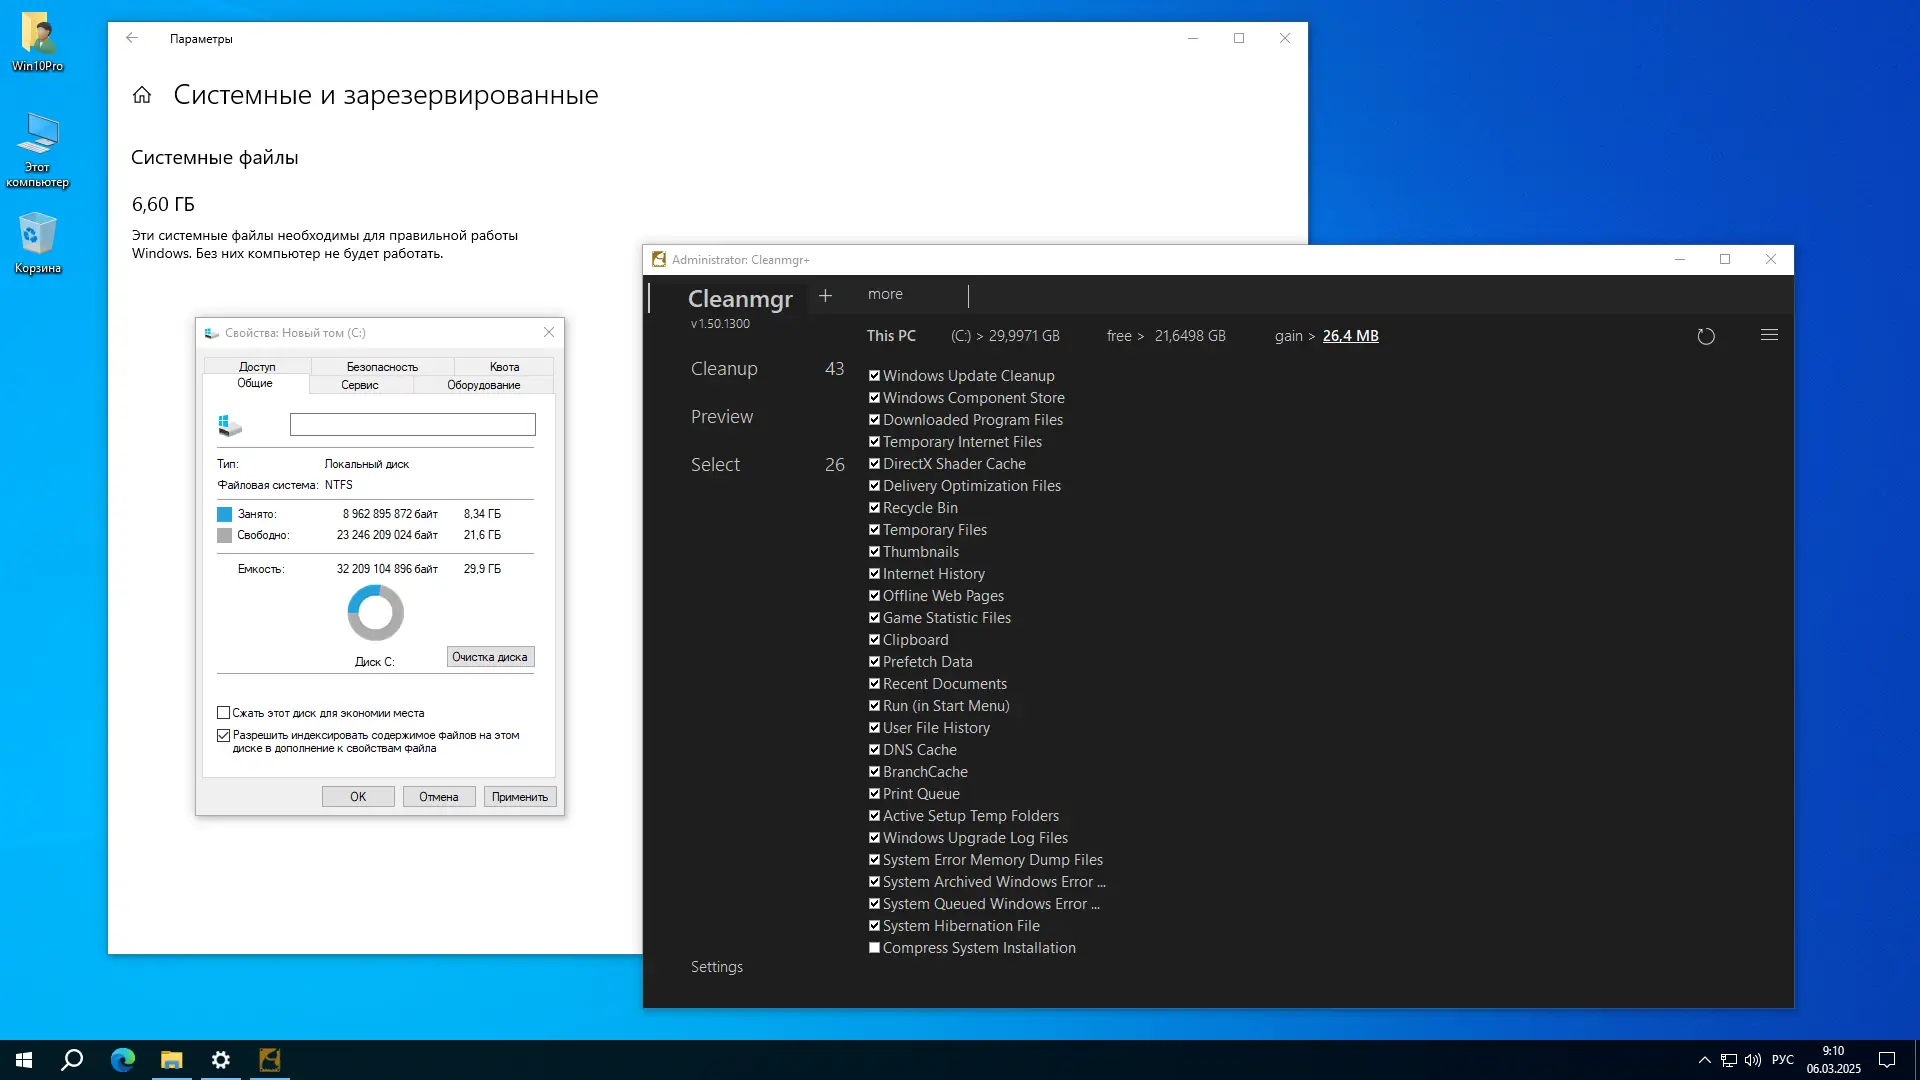Enable Compress System Installation checkbox
This screenshot has width=1920, height=1080.
(x=874, y=948)
